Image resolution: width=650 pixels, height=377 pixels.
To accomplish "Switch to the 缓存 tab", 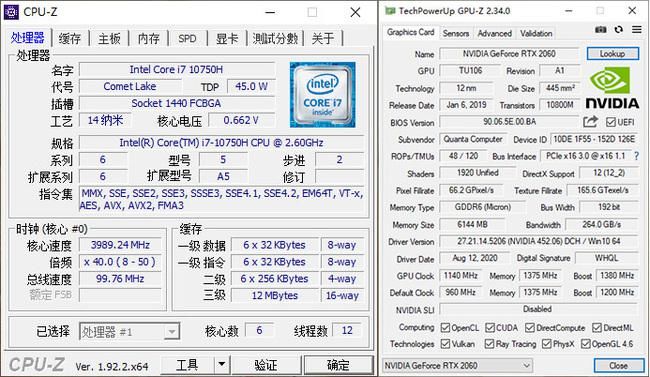I will (70, 39).
